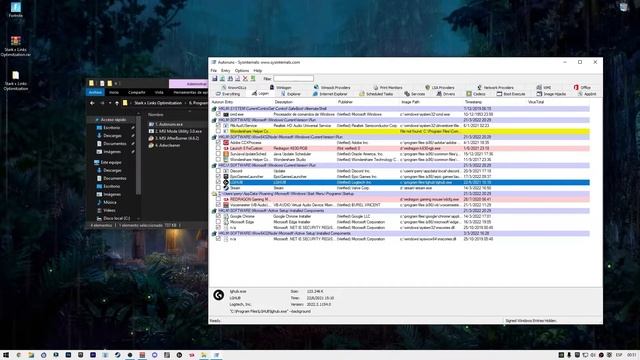This screenshot has height=360, width=640.
Task: Click the red X delete toolbar icon
Action: point(245,78)
